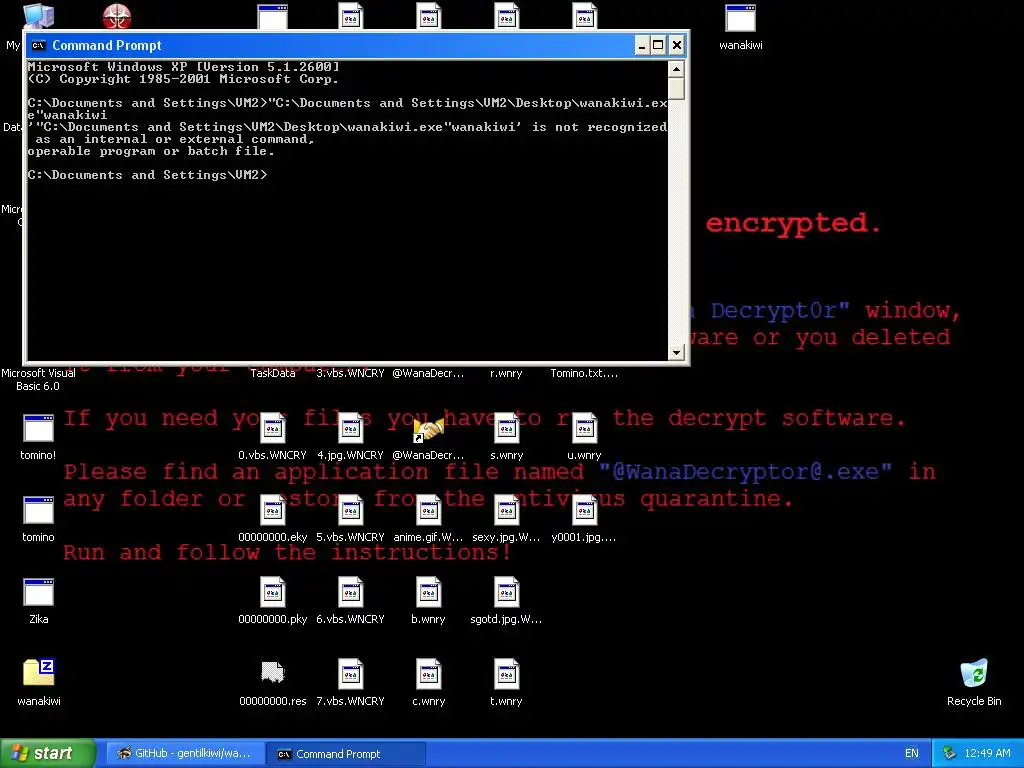The height and width of the screenshot is (768, 1024).
Task: Click the 3.vbs.WNCRY desktop label
Action: (x=350, y=373)
